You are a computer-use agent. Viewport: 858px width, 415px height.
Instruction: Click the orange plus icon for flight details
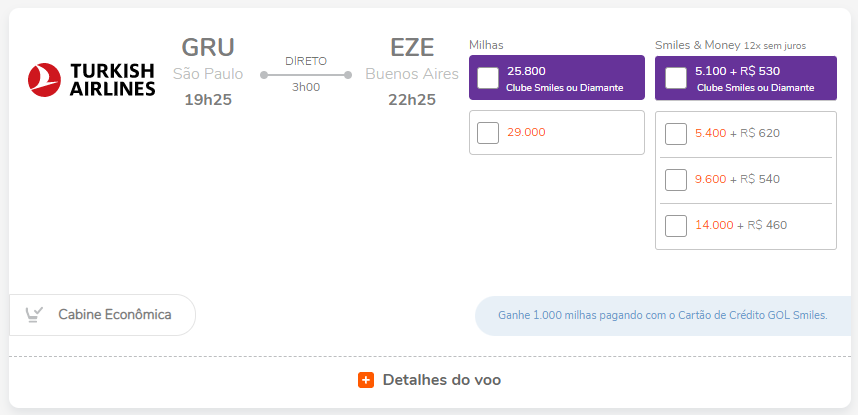(x=366, y=380)
